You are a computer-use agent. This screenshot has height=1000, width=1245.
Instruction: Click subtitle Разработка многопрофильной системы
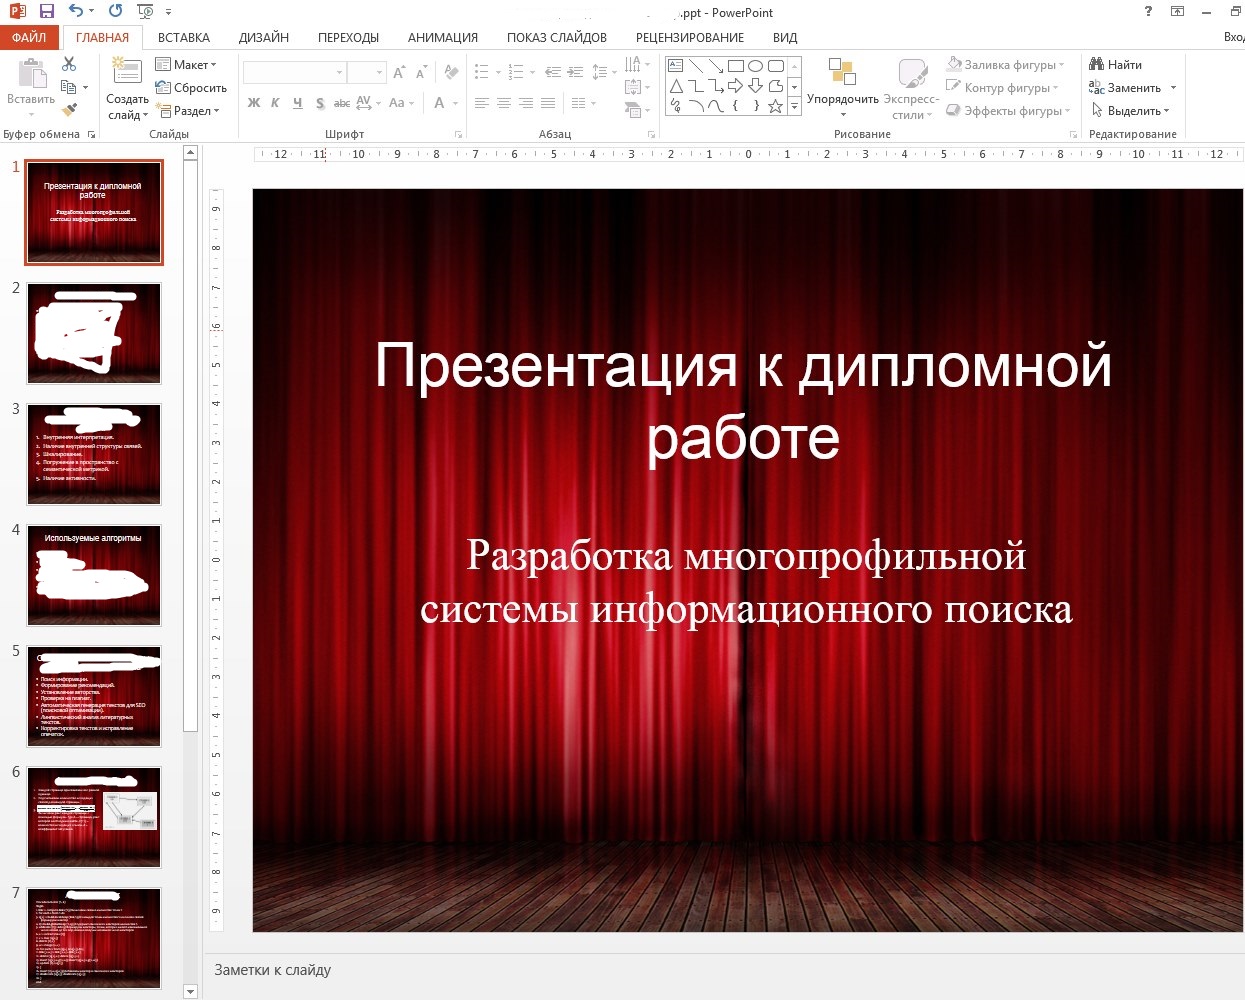tap(746, 582)
